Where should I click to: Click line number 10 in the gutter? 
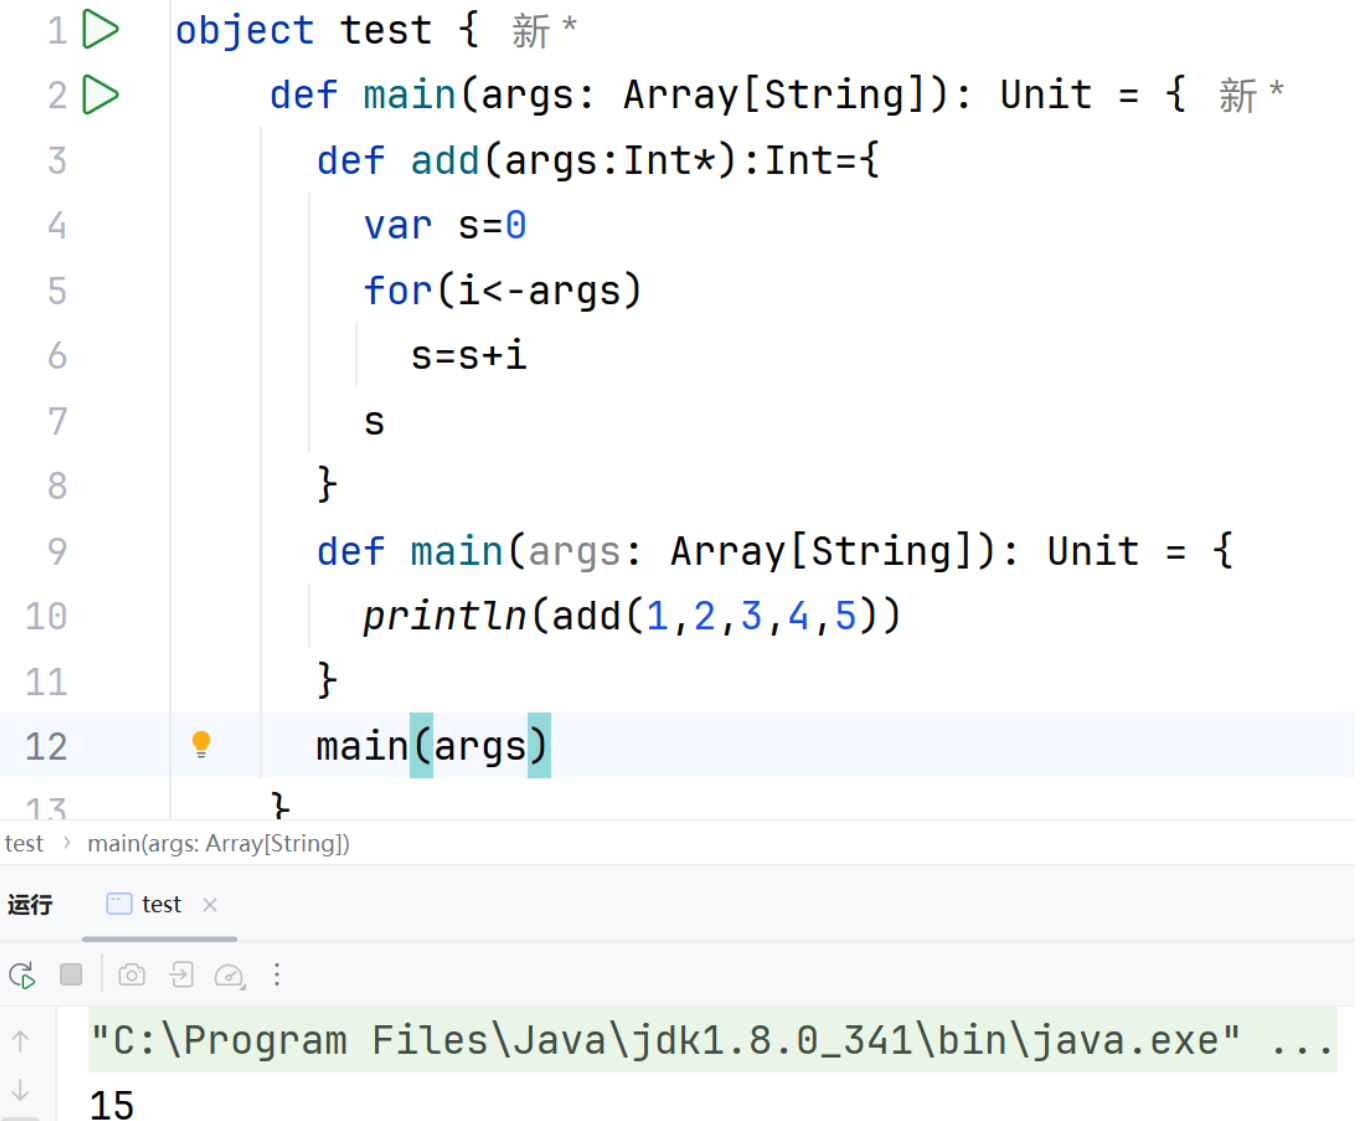pos(46,616)
